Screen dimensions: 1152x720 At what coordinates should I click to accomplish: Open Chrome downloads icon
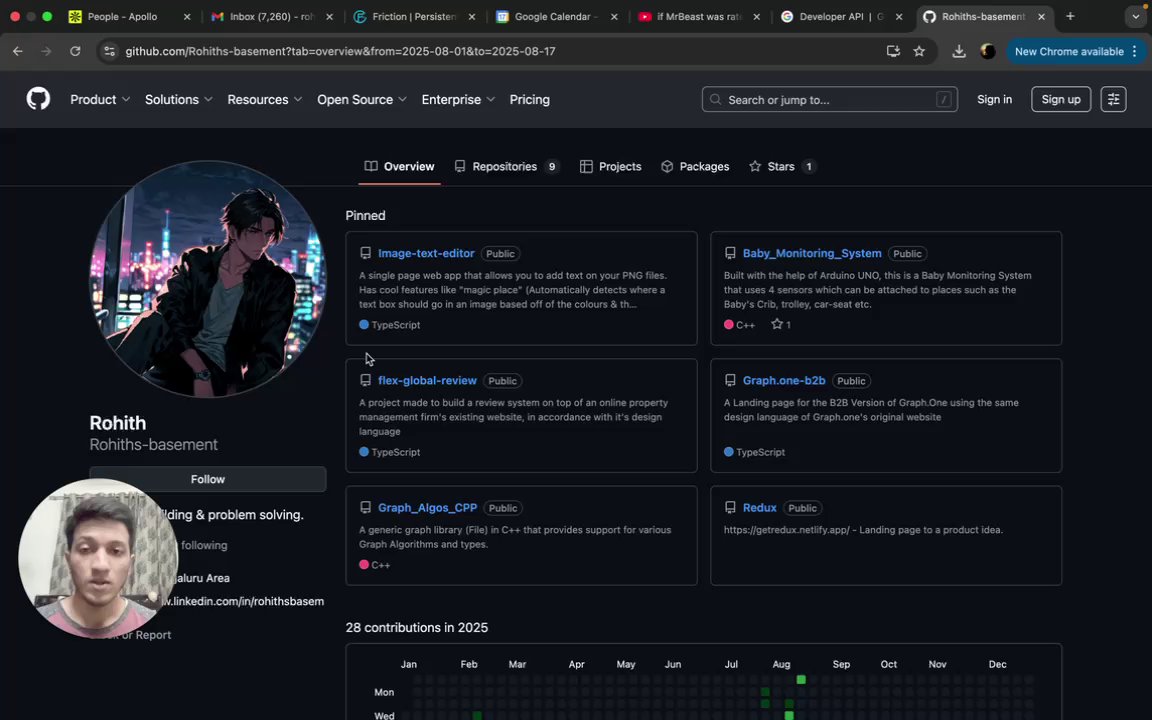click(959, 51)
